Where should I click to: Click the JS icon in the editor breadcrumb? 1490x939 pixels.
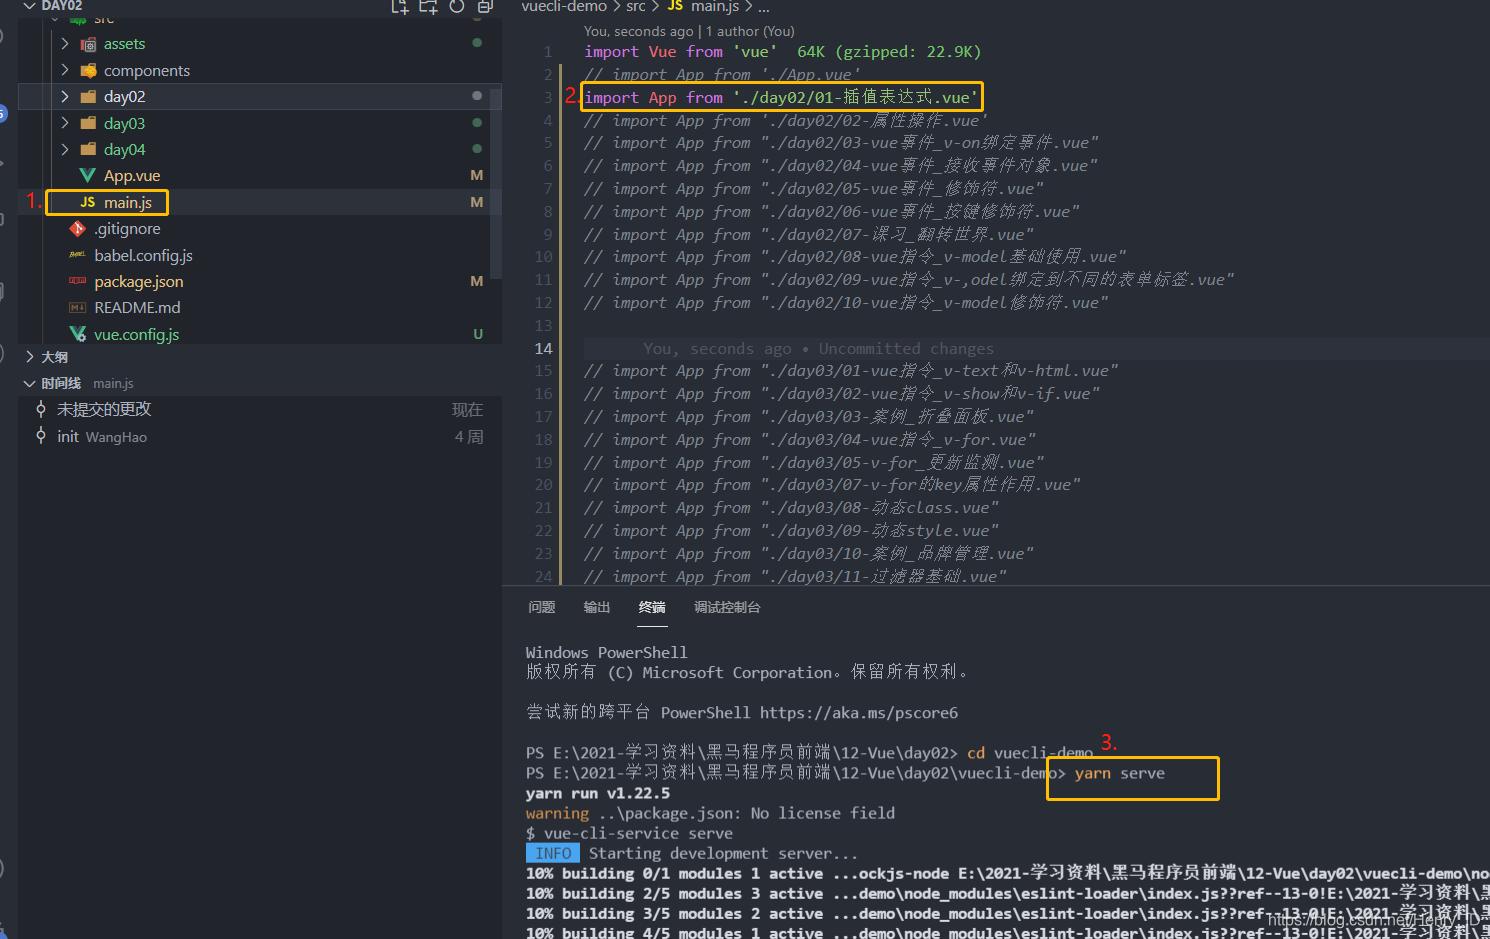(675, 6)
